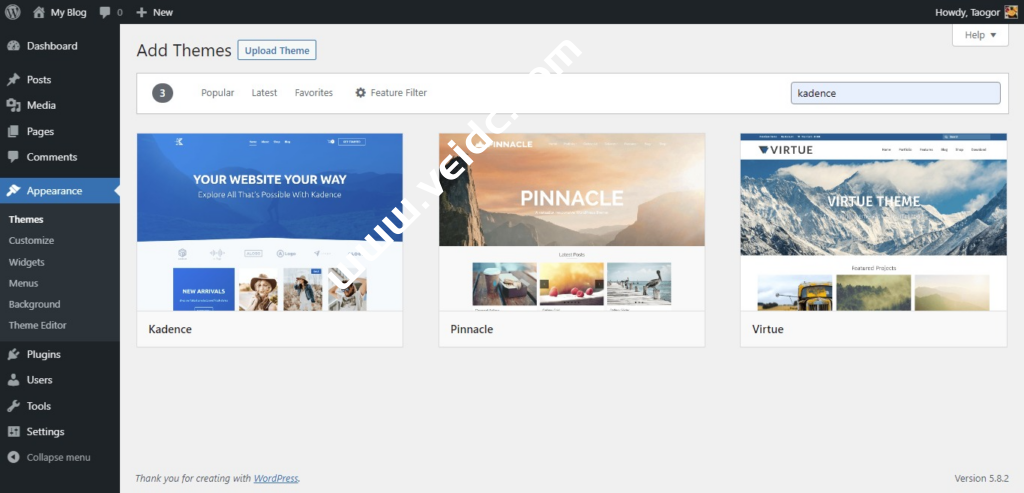Click the Feature Filter gear icon
This screenshot has height=493, width=1024.
pos(360,93)
